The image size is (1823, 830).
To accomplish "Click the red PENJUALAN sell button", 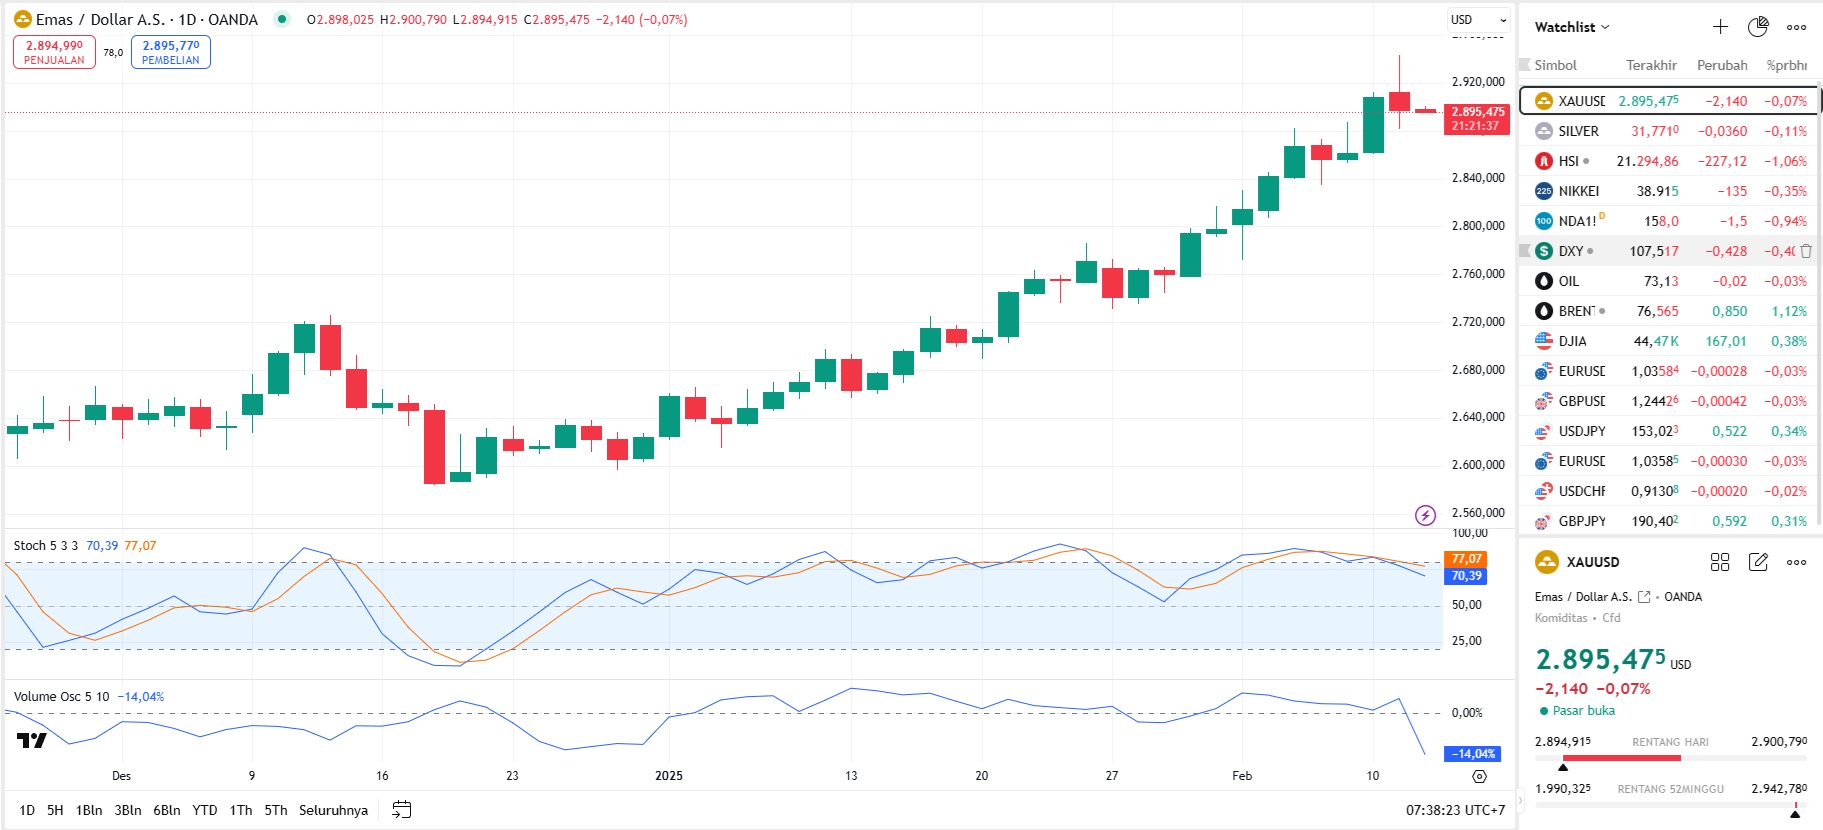I will (x=54, y=52).
